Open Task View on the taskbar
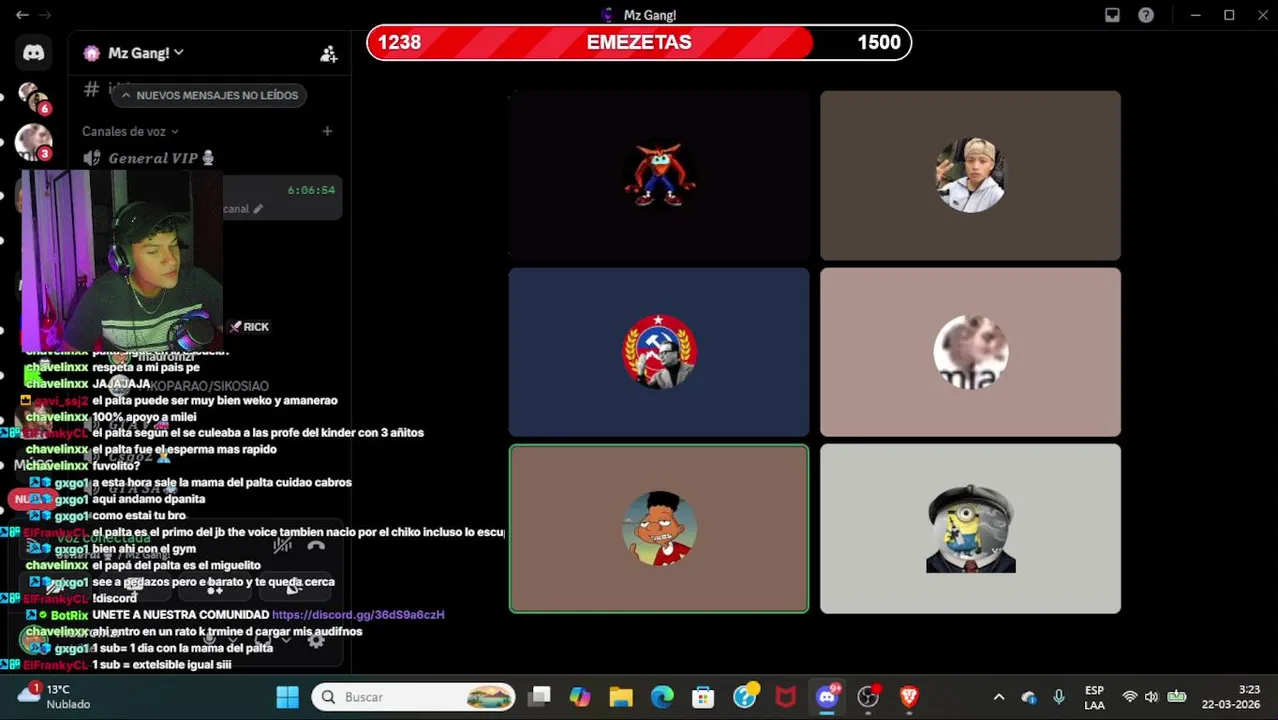This screenshot has height=720, width=1278. [540, 697]
